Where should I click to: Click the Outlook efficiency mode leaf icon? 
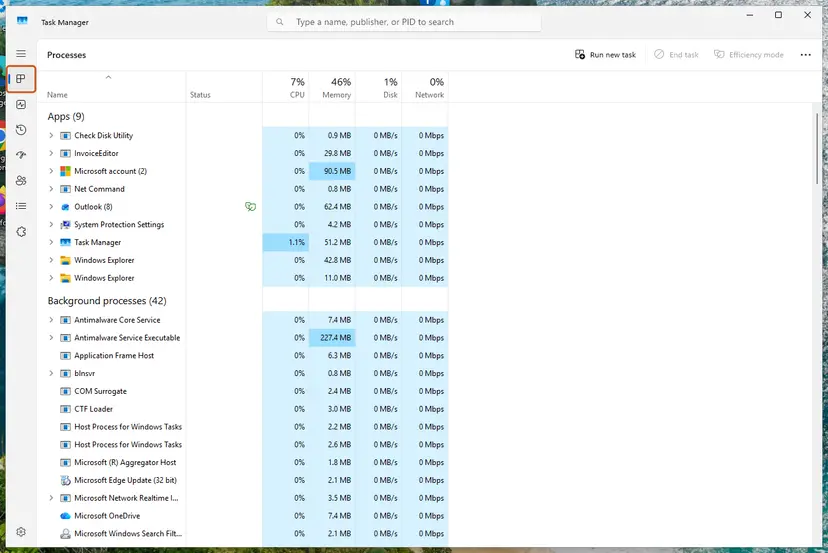250,207
